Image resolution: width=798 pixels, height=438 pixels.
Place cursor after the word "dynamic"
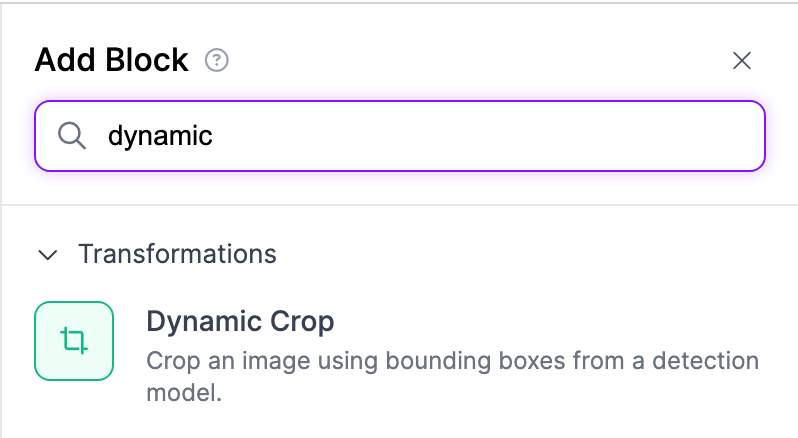[214, 136]
